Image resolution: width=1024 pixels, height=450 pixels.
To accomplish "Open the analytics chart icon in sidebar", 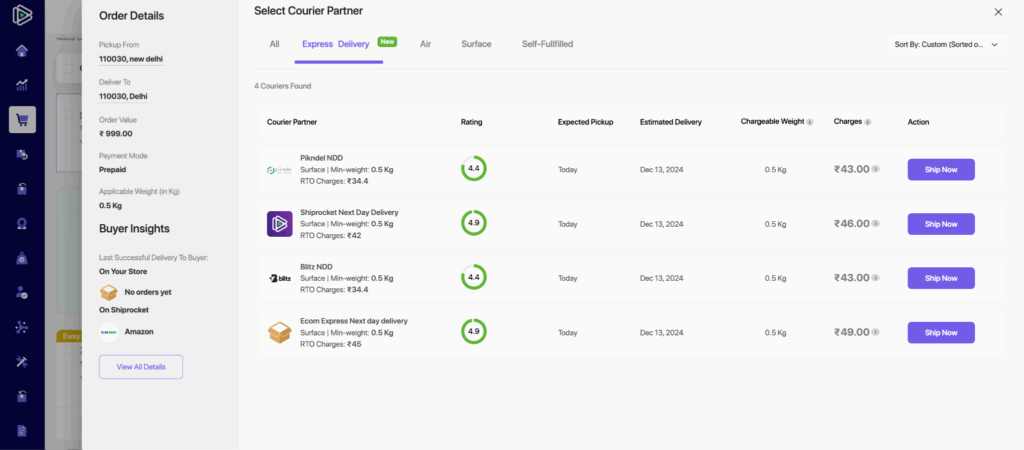I will pos(22,85).
